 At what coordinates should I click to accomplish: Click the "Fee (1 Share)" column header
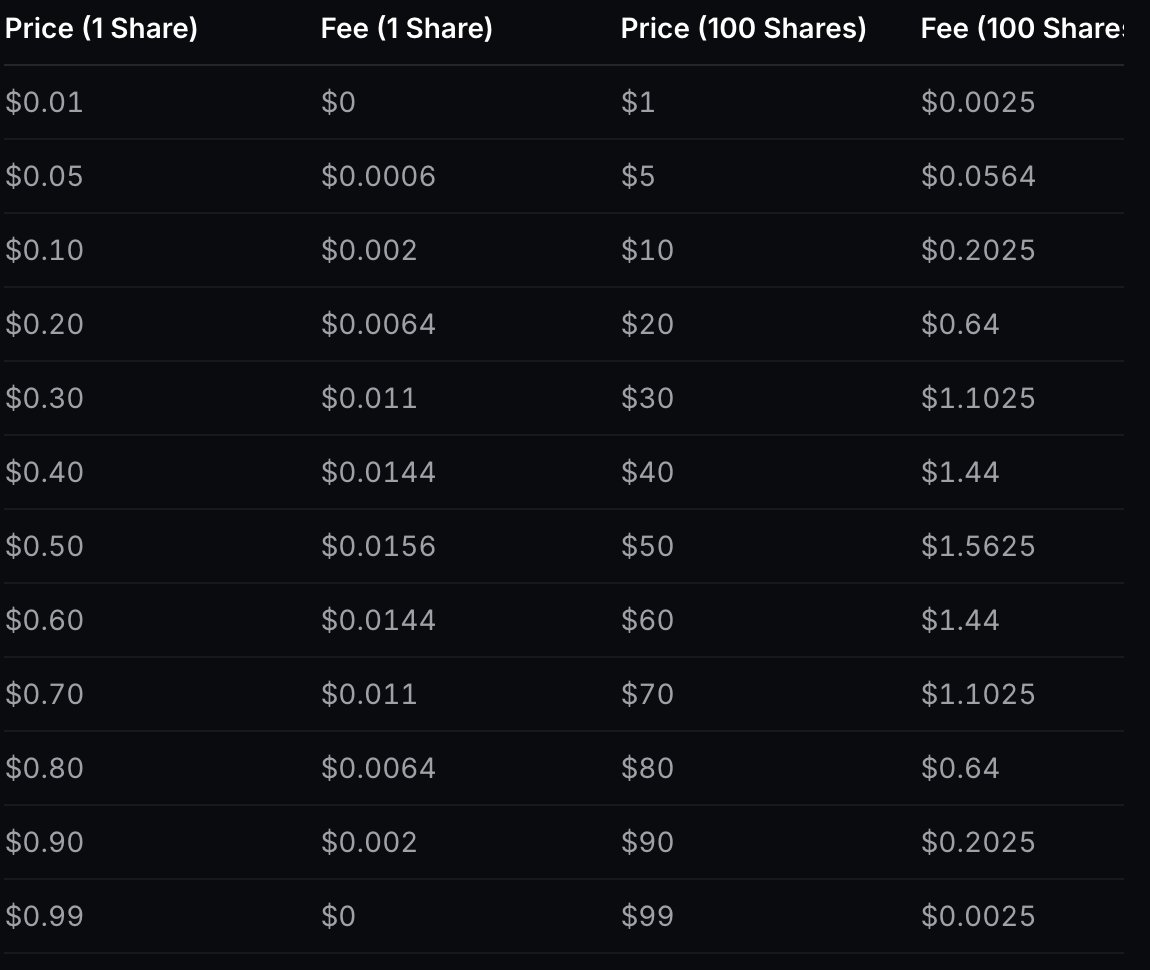tap(406, 29)
